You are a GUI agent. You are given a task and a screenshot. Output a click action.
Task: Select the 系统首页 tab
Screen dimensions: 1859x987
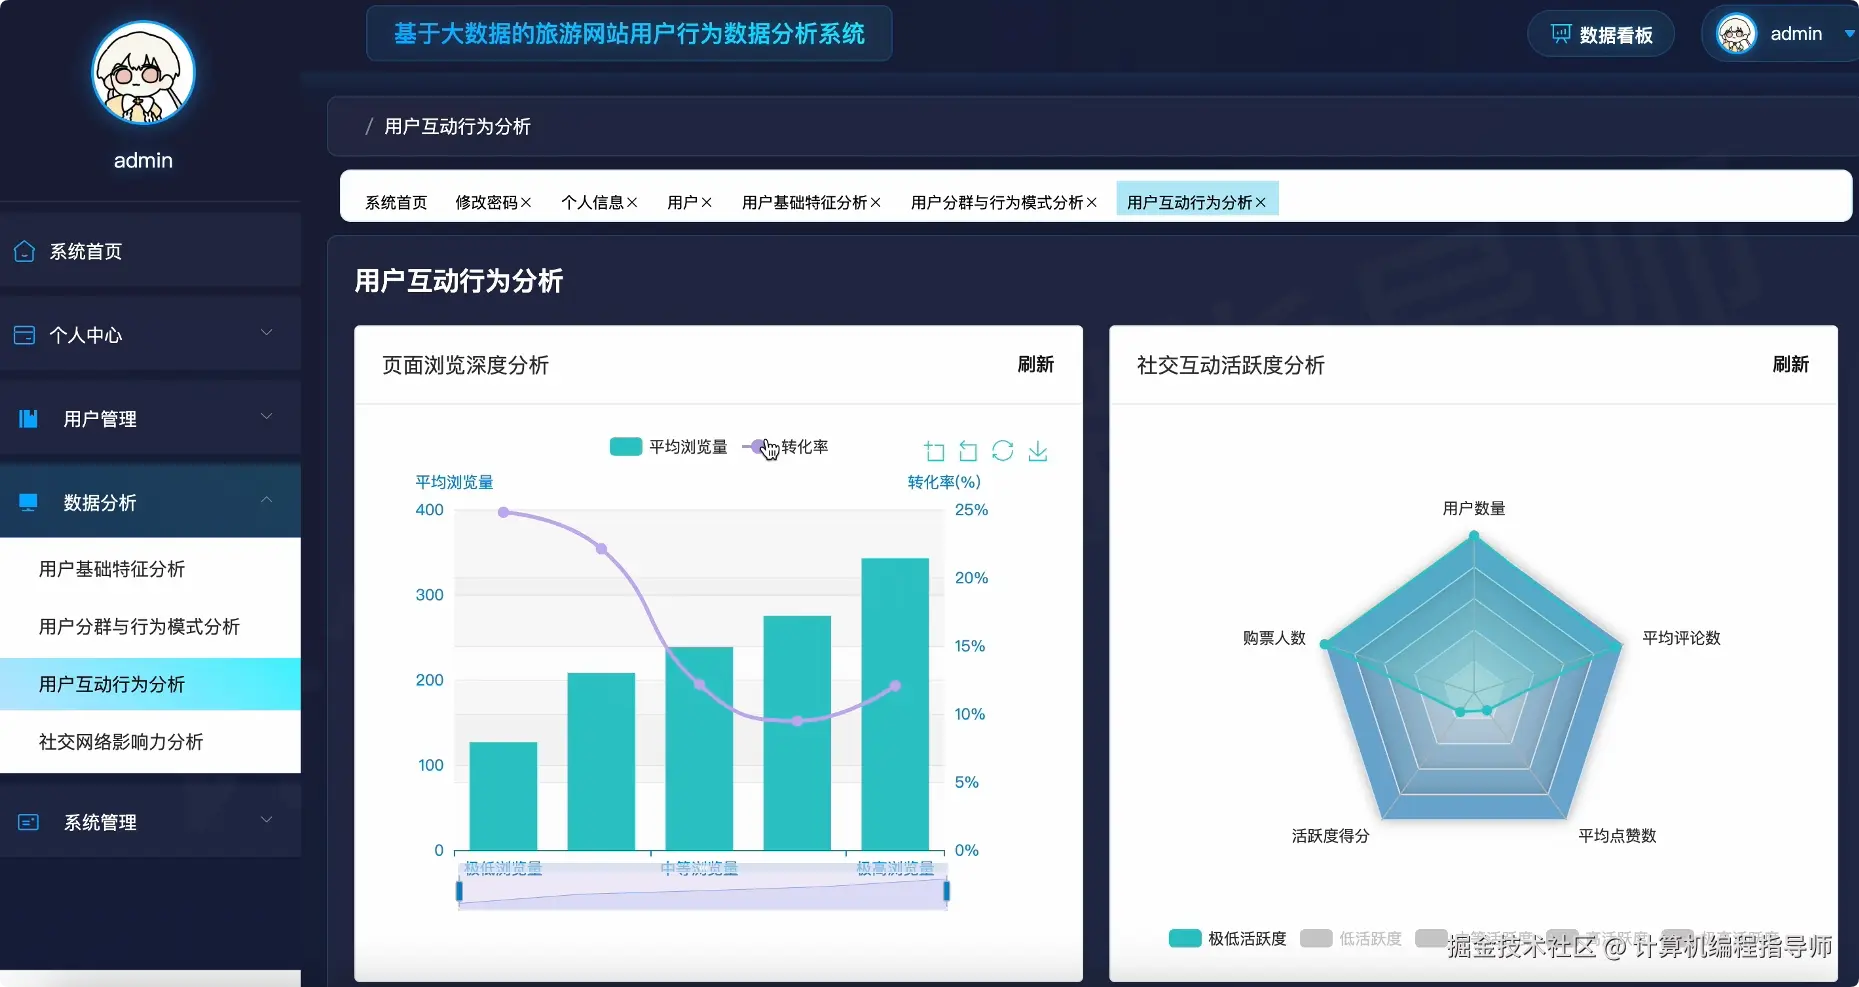[394, 201]
